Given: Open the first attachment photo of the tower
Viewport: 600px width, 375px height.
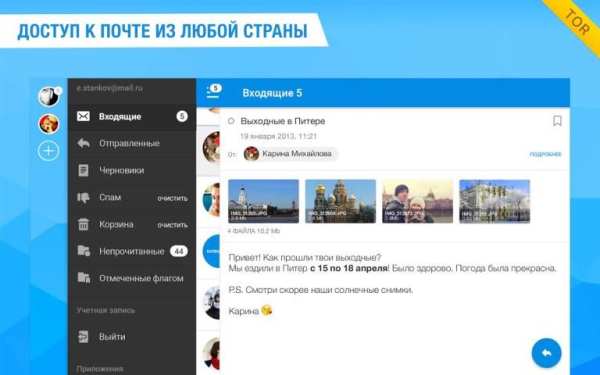Looking at the screenshot, I should (x=263, y=201).
